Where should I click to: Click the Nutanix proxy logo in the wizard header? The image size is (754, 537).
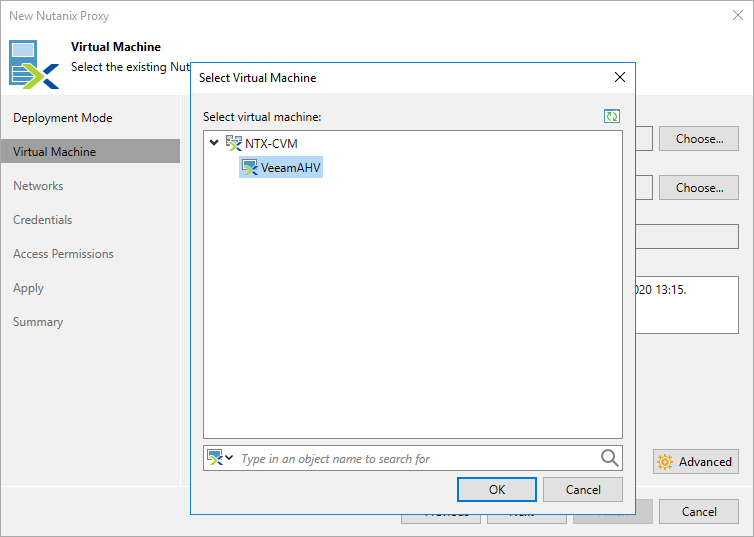click(34, 64)
